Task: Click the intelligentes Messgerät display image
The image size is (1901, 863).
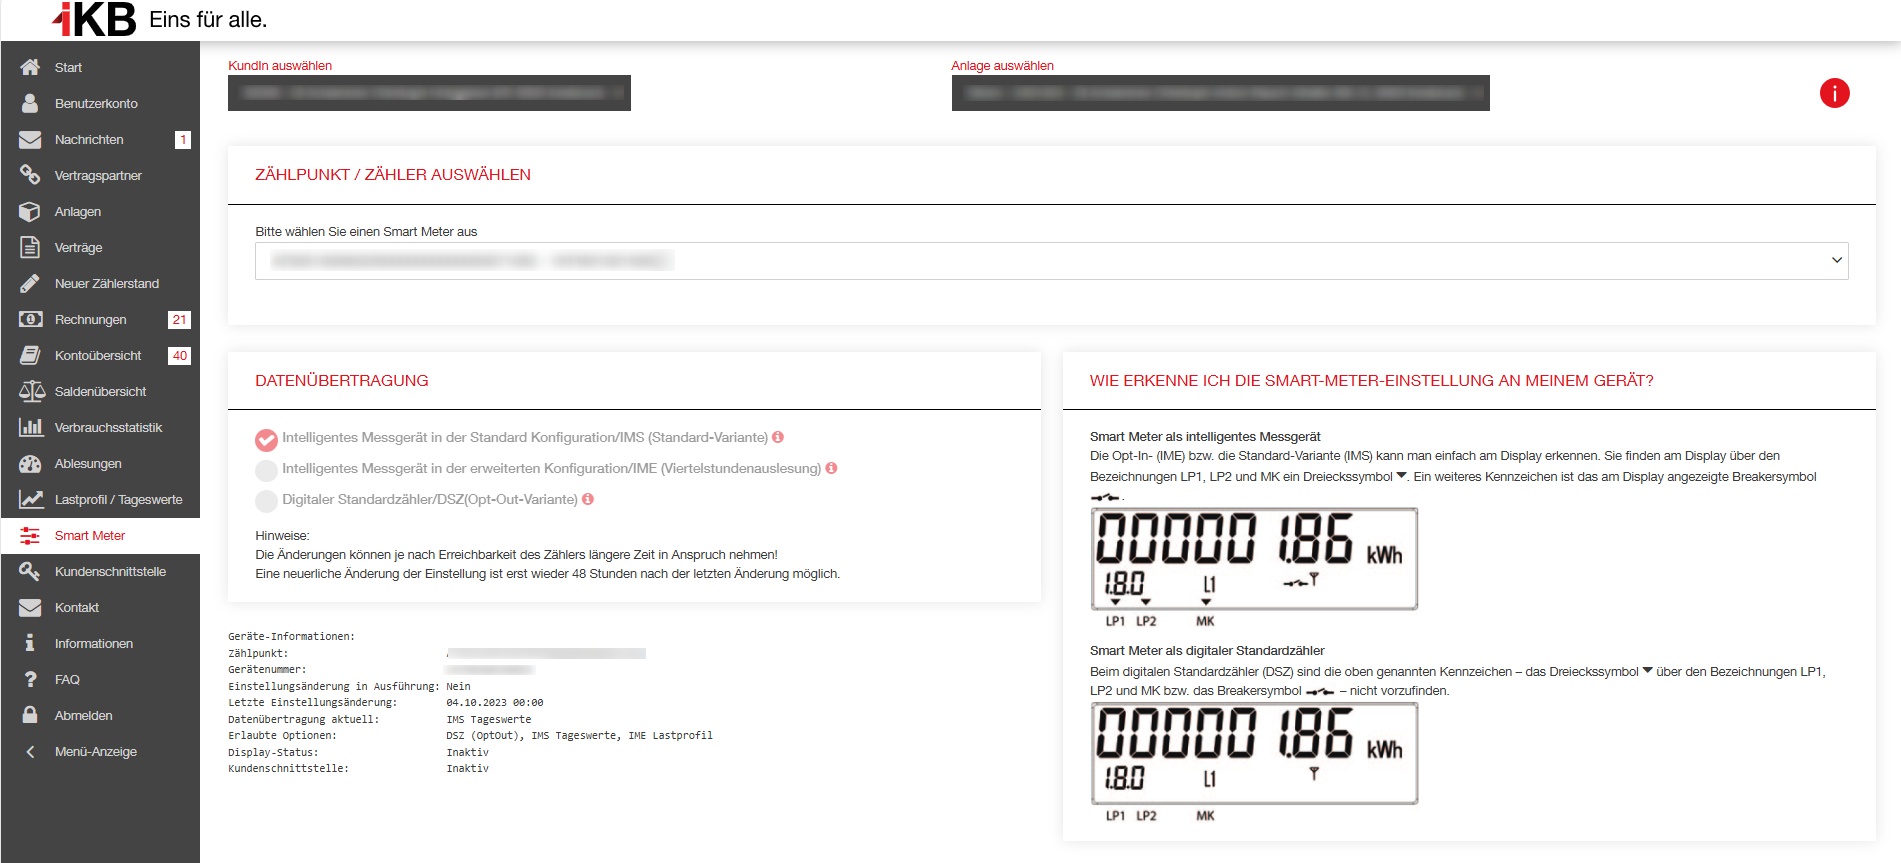Action: tap(1254, 560)
